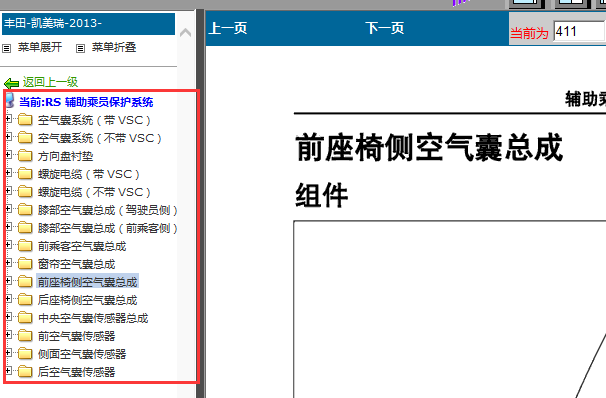Select 膝部空气囊总成（驾驶员侧）tree item
The image size is (606, 398).
(108, 210)
